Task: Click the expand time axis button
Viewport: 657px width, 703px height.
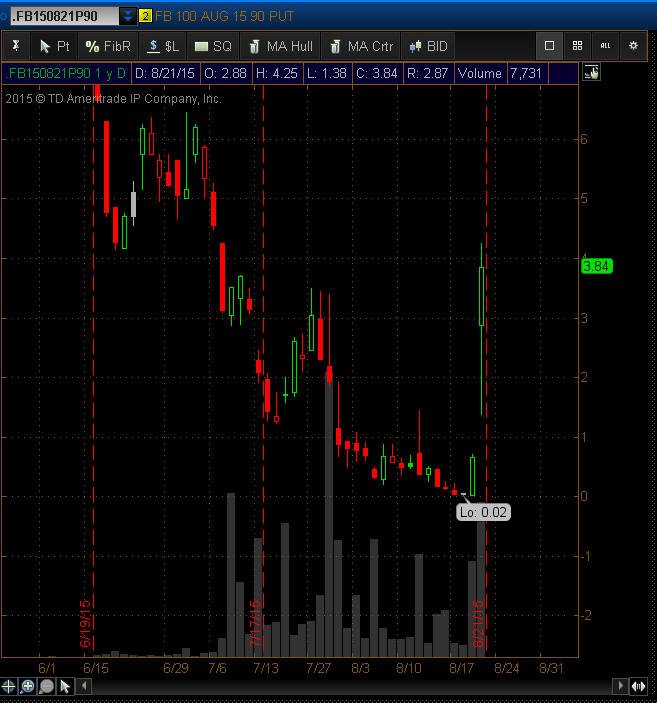Action: [x=639, y=686]
